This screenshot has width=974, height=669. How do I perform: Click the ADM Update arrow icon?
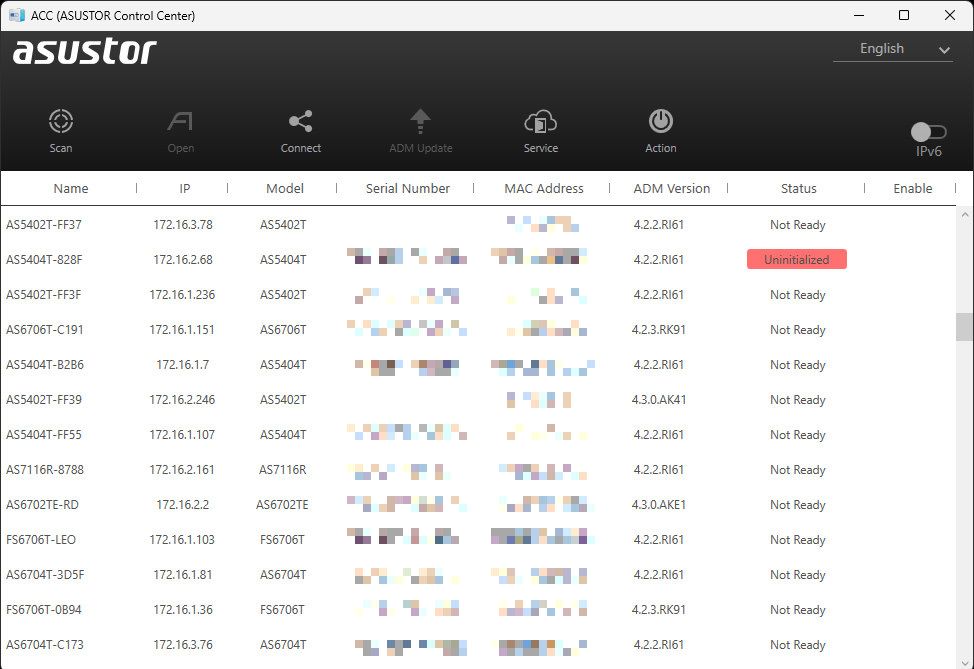[421, 121]
